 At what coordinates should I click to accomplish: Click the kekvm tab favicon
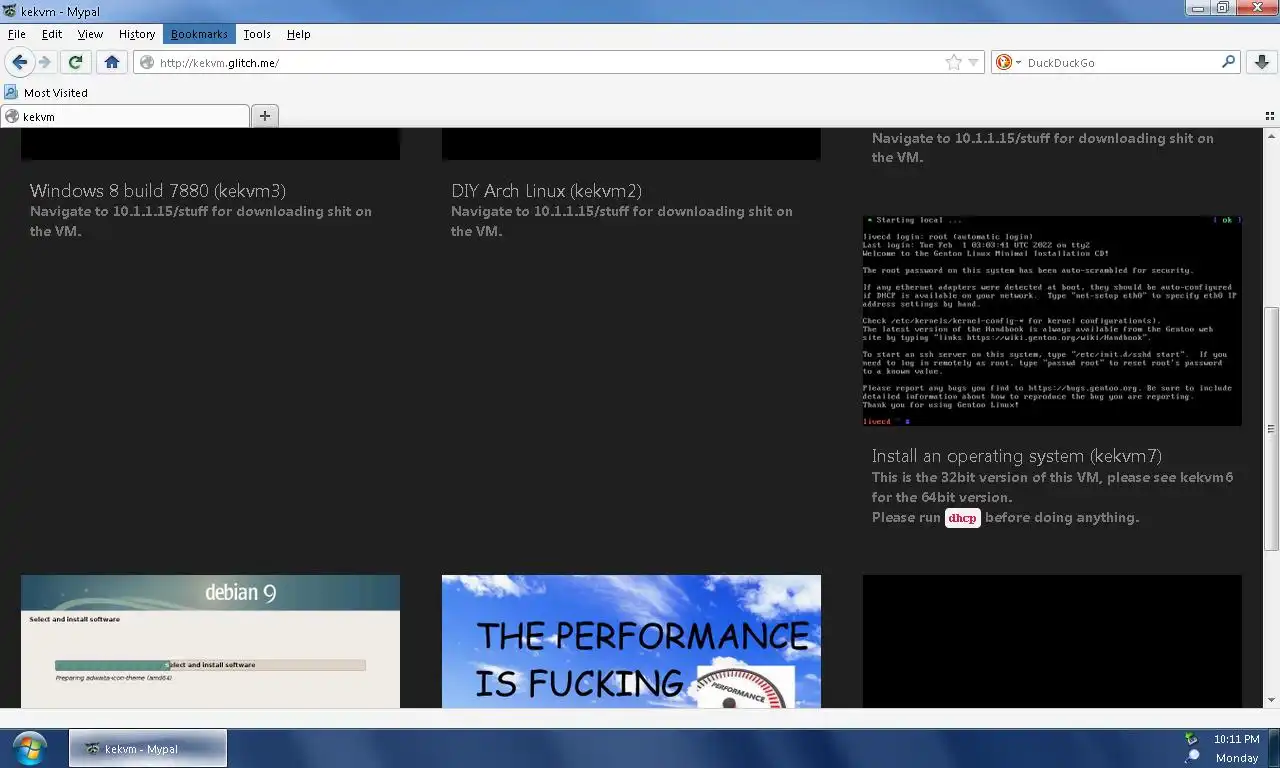click(x=12, y=116)
